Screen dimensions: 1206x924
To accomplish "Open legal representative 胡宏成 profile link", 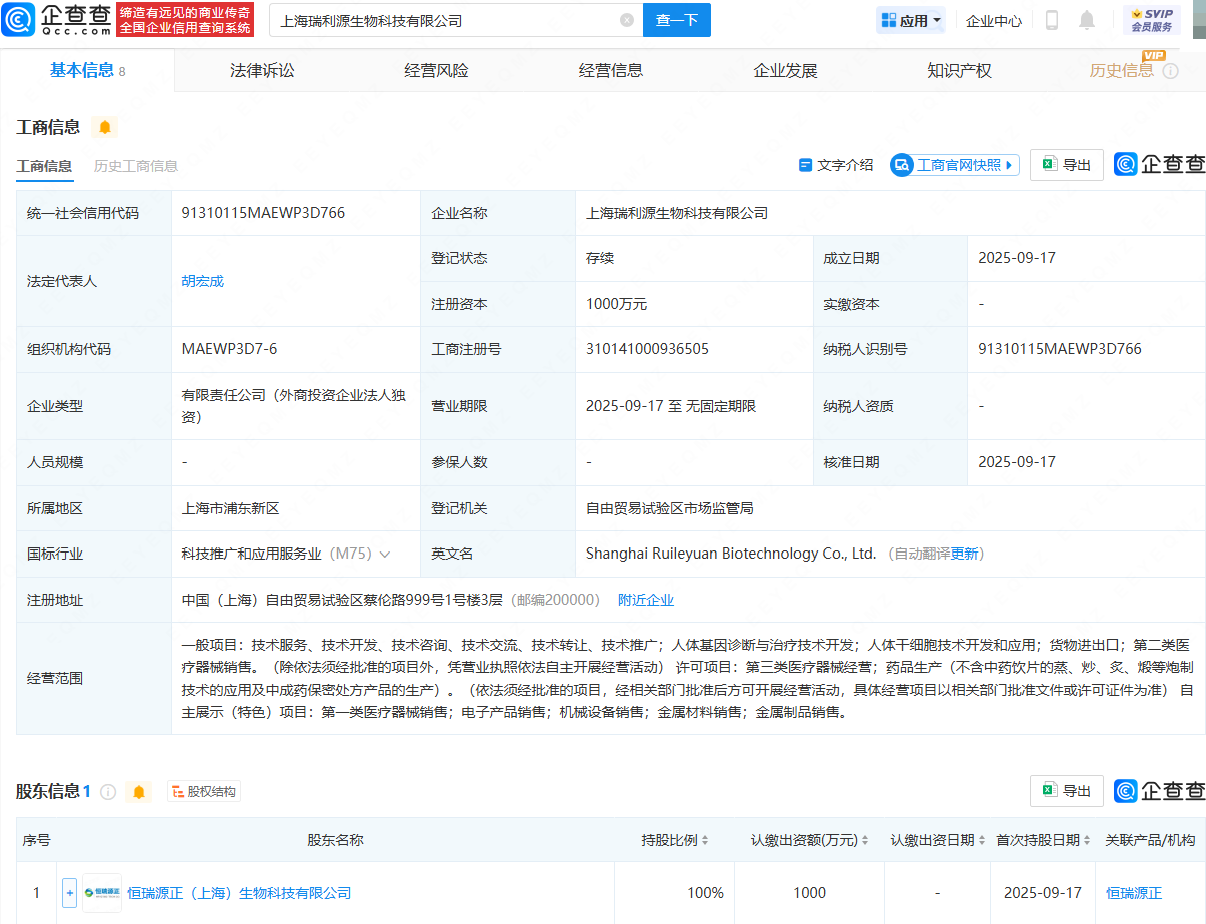I will click(x=203, y=281).
